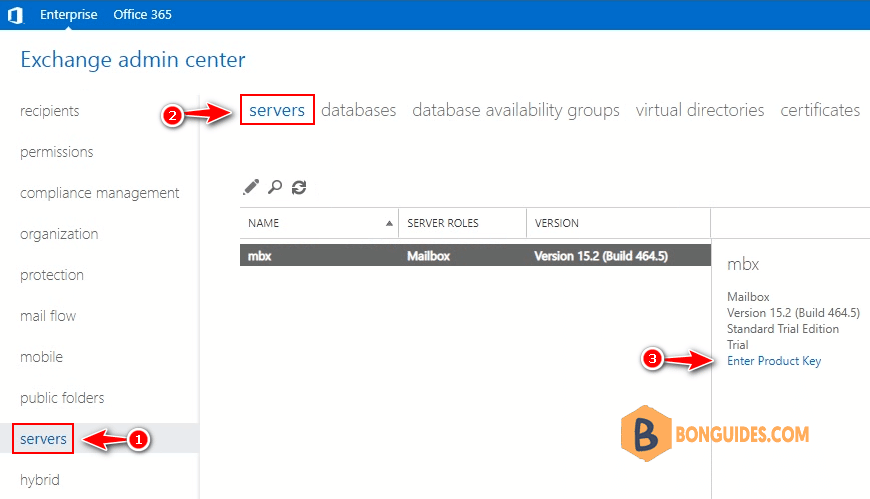Select the mbx server row
Image resolution: width=870 pixels, height=499 pixels.
tap(476, 255)
